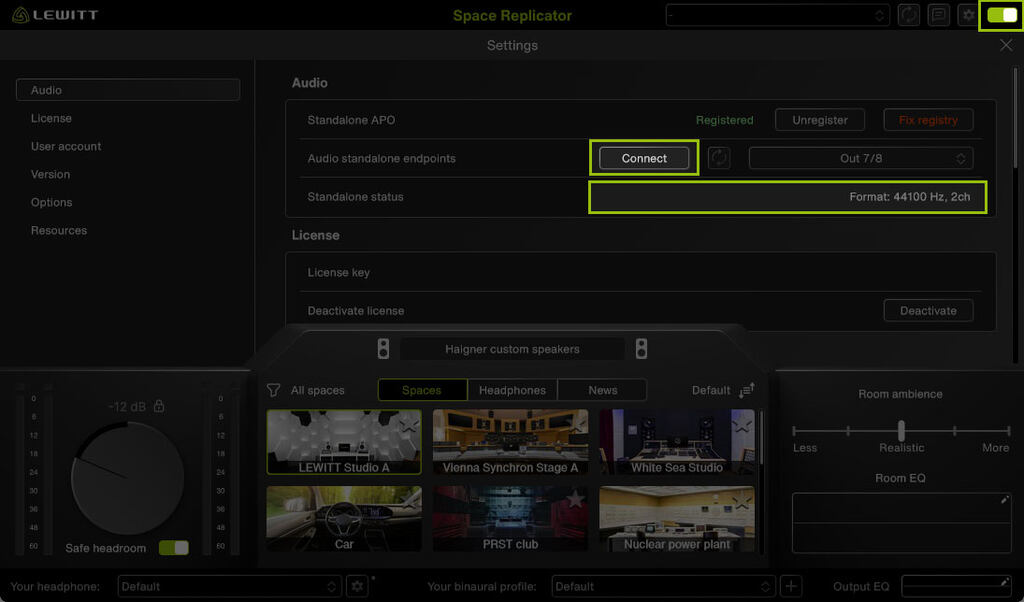Close the Settings panel

click(x=1006, y=45)
